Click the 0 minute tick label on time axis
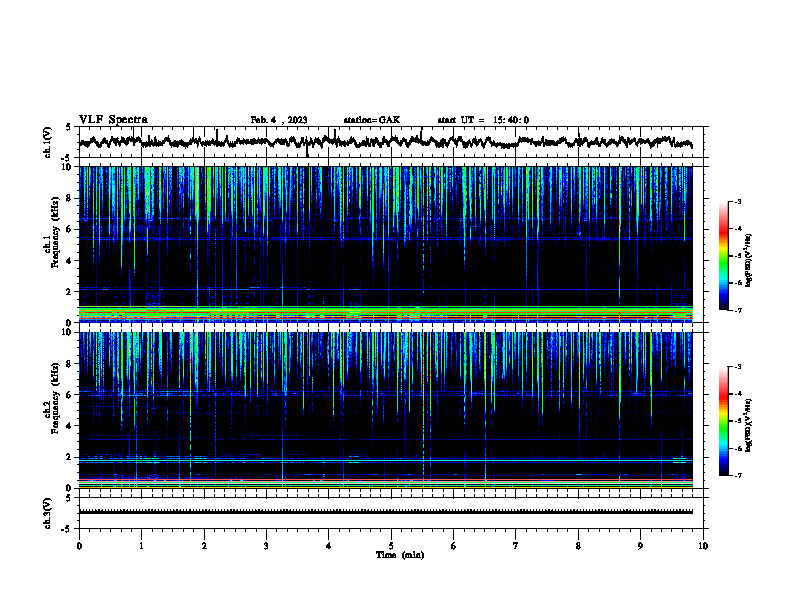 click(x=79, y=546)
